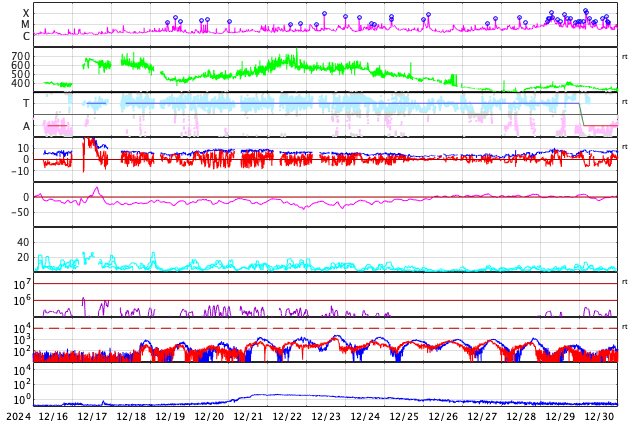Image resolution: width=634 pixels, height=424 pixels.
Task: Click the 12/26 date label
Action: (x=443, y=416)
